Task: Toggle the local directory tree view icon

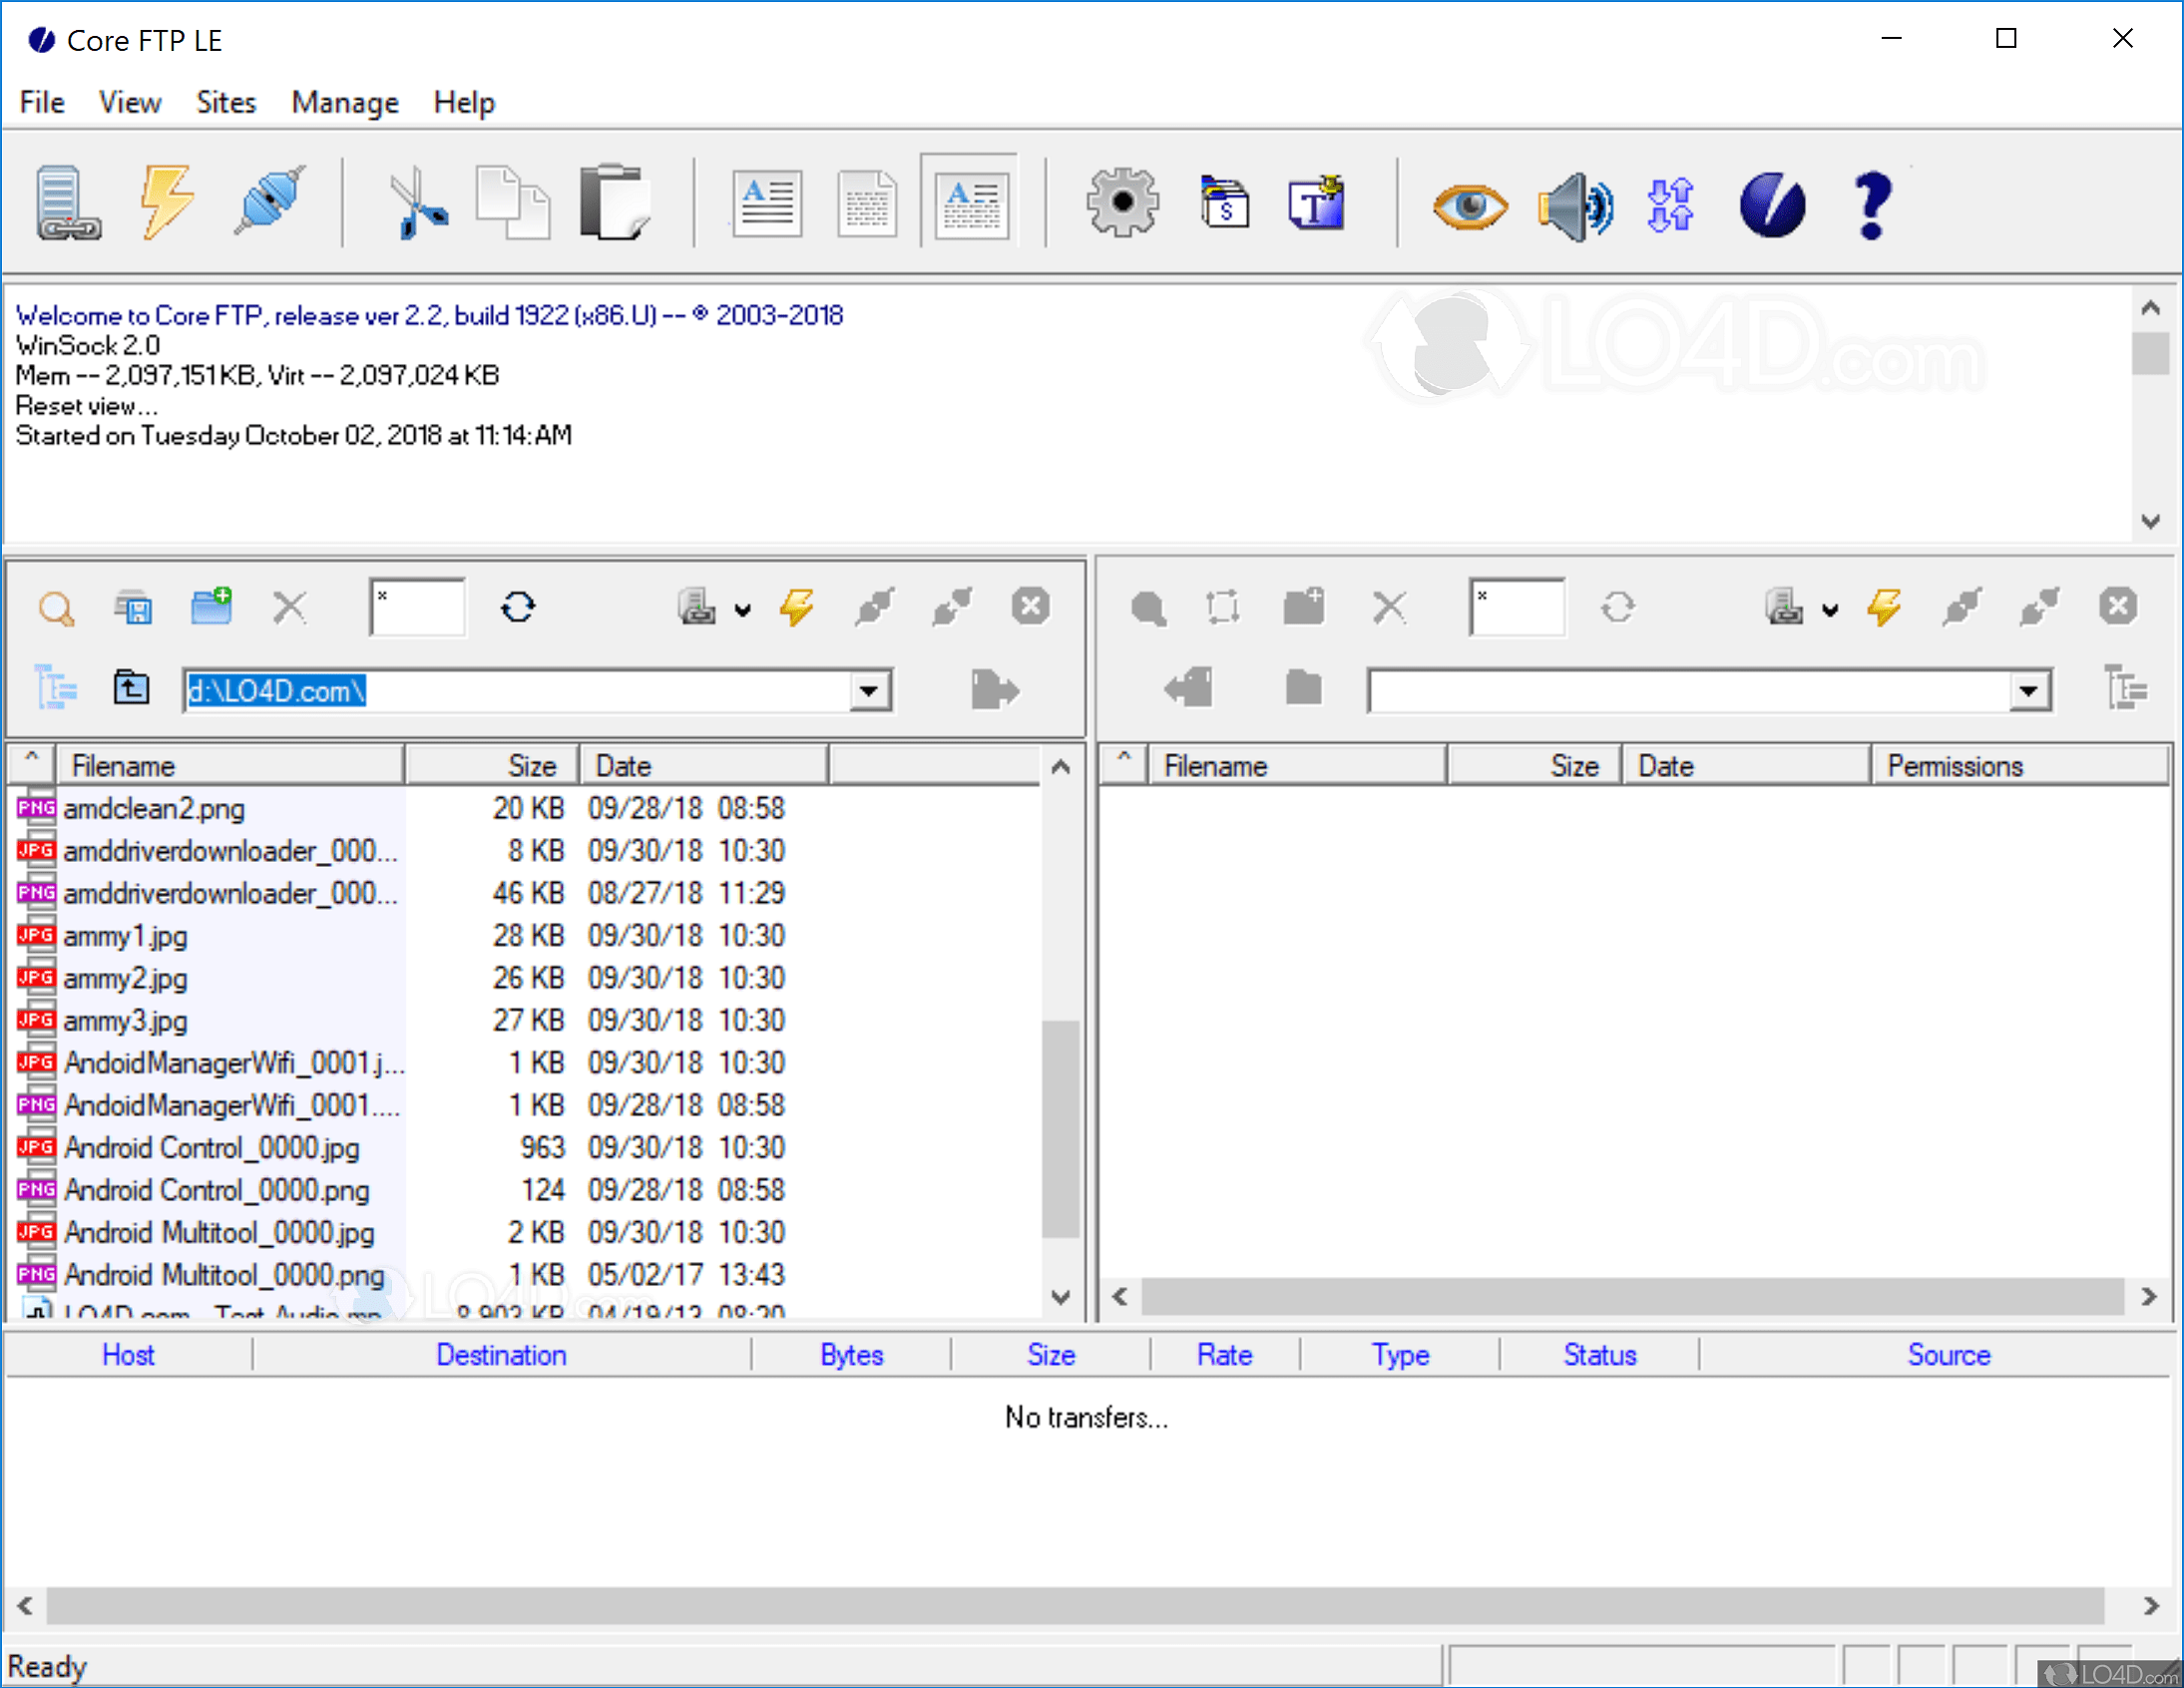Action: 56,689
